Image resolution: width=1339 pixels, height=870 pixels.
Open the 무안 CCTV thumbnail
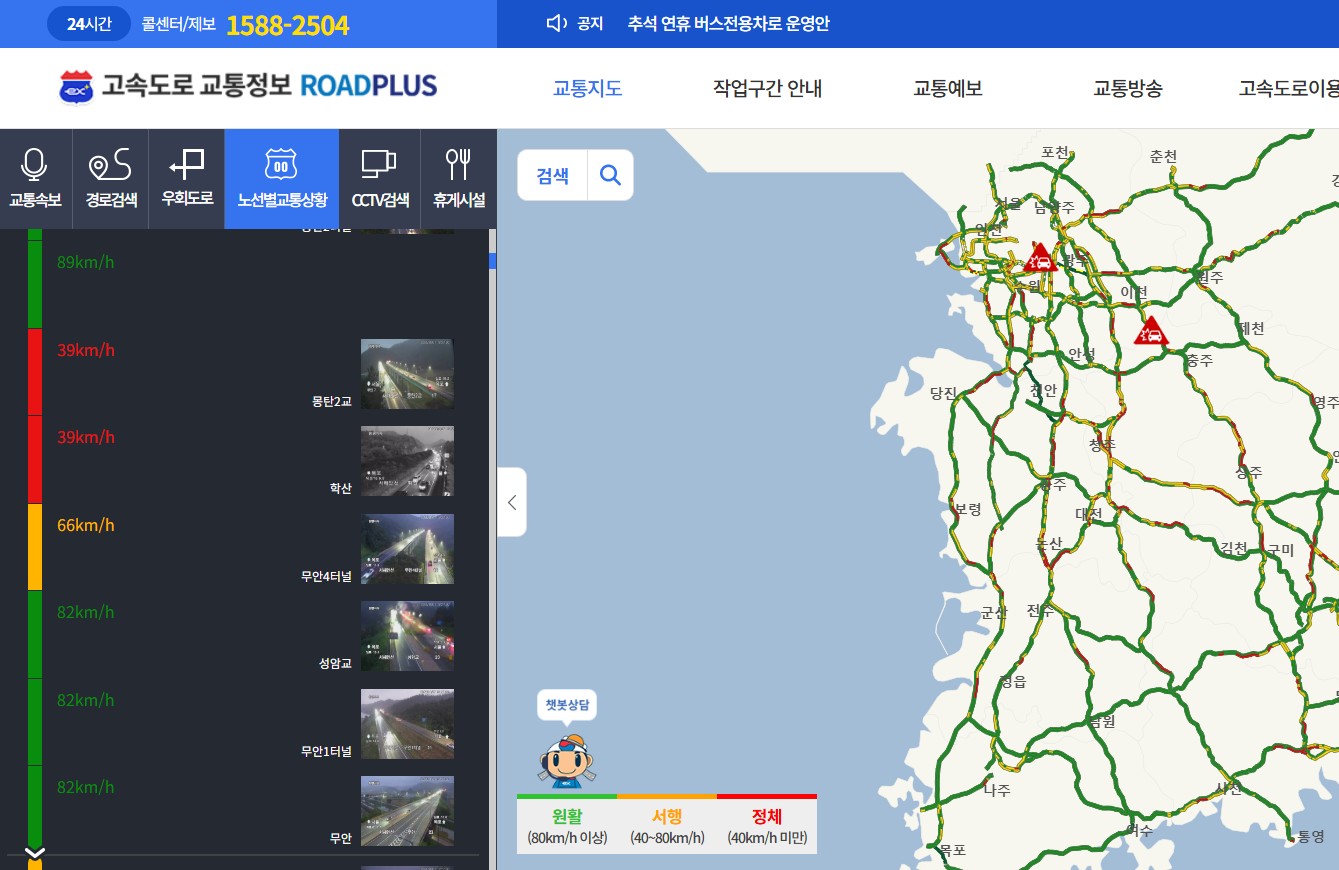coord(407,811)
